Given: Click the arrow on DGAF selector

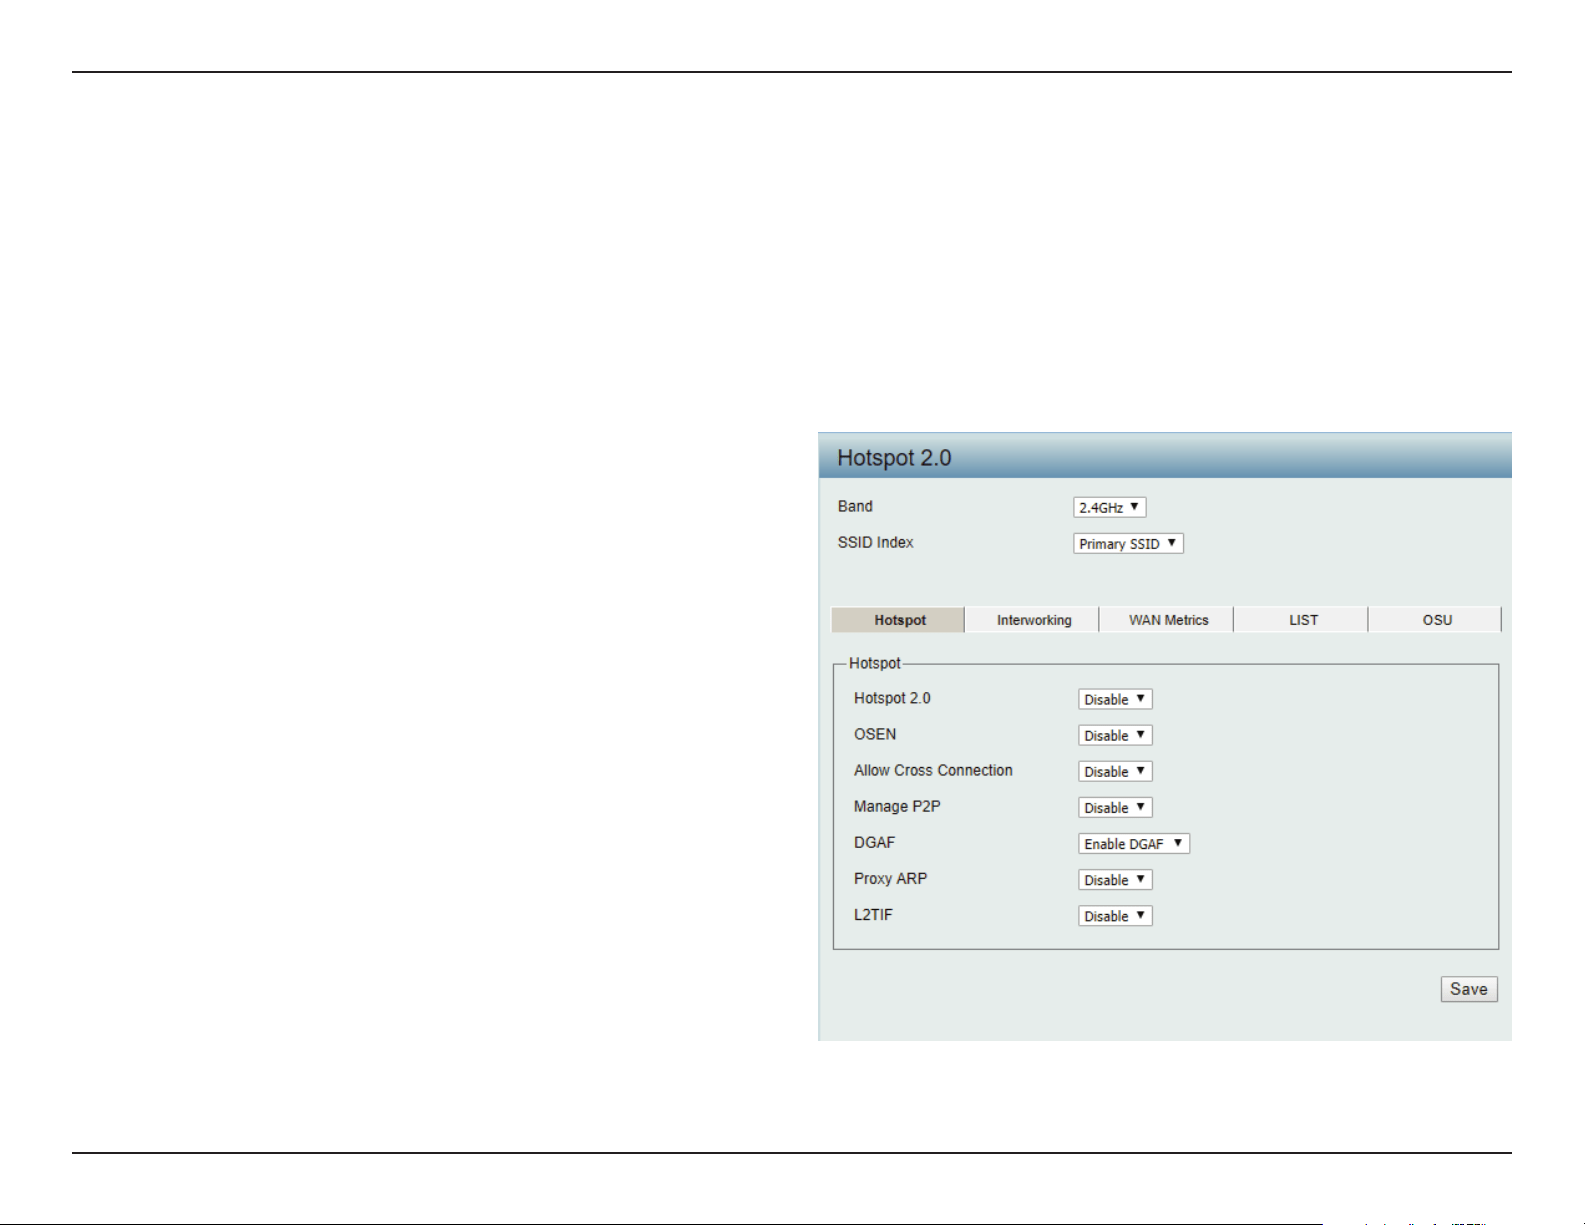Looking at the screenshot, I should point(1178,843).
